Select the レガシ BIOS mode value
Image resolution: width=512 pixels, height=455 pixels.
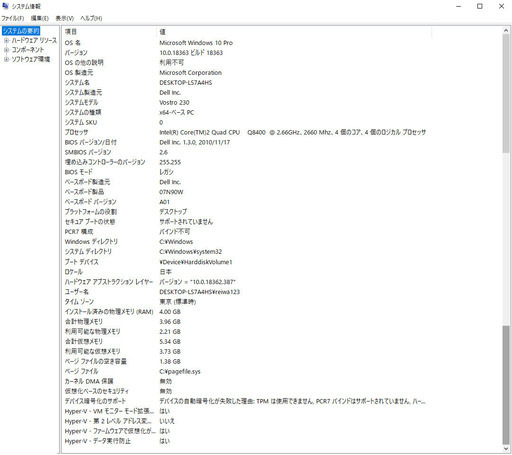click(x=166, y=172)
